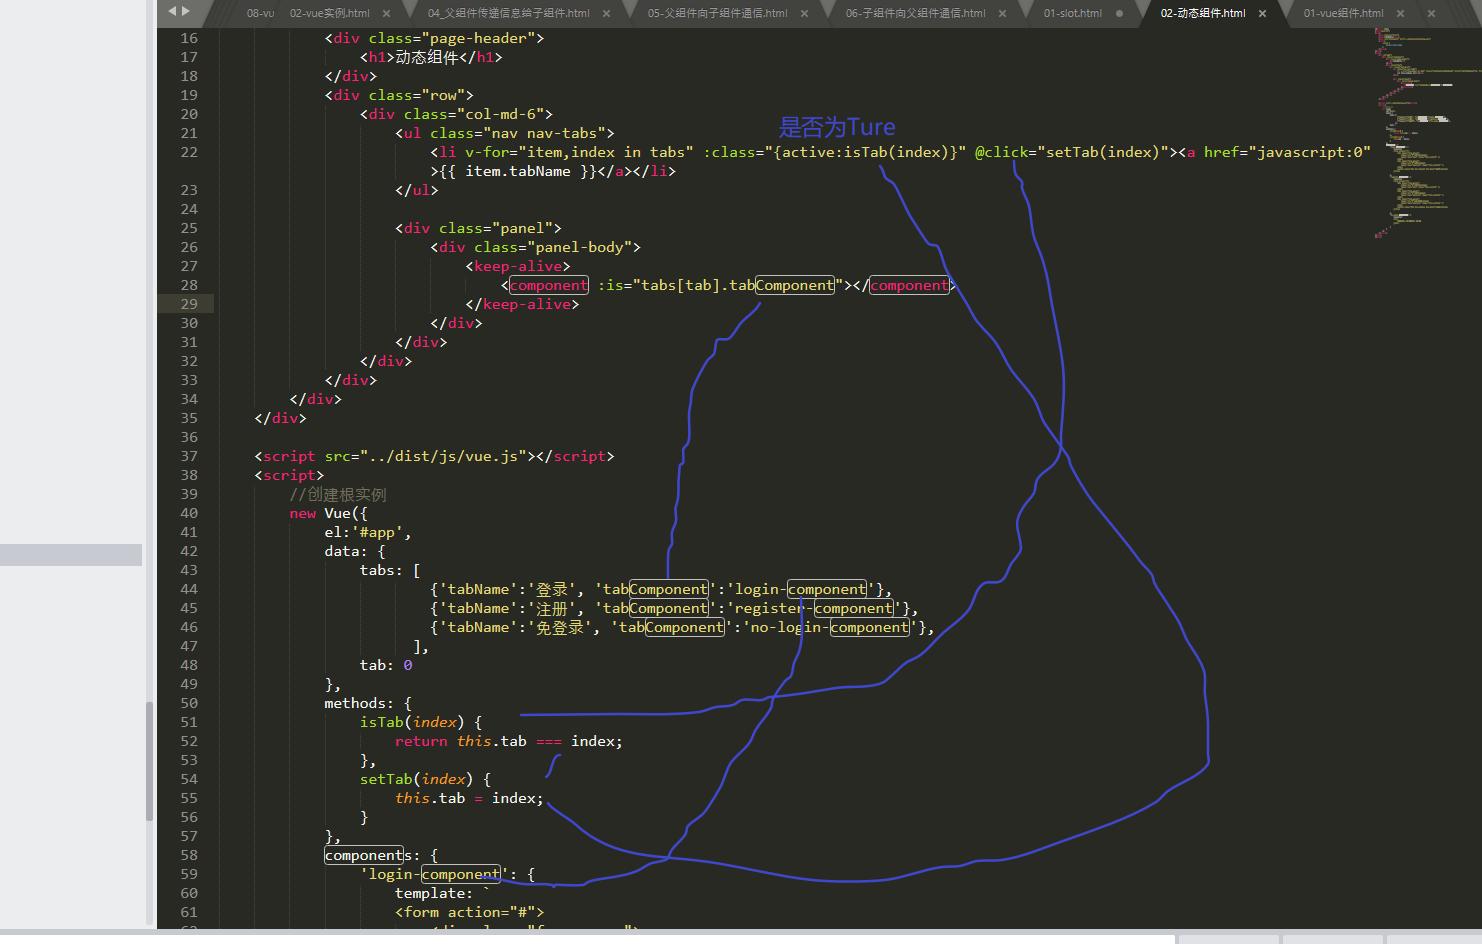1482x944 pixels.
Task: Click el:'#app' on line 41
Action: coord(367,532)
